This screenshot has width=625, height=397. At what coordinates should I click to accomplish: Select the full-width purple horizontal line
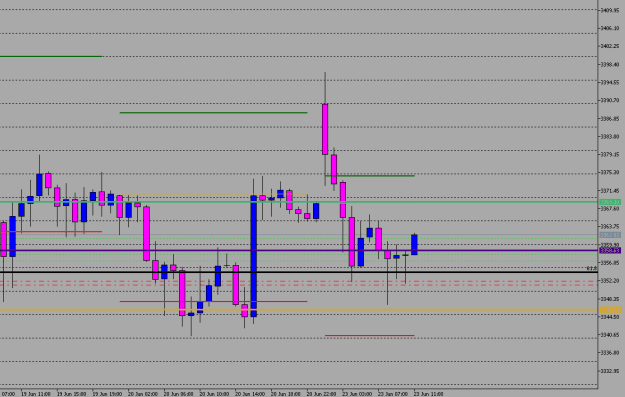click(x=299, y=251)
